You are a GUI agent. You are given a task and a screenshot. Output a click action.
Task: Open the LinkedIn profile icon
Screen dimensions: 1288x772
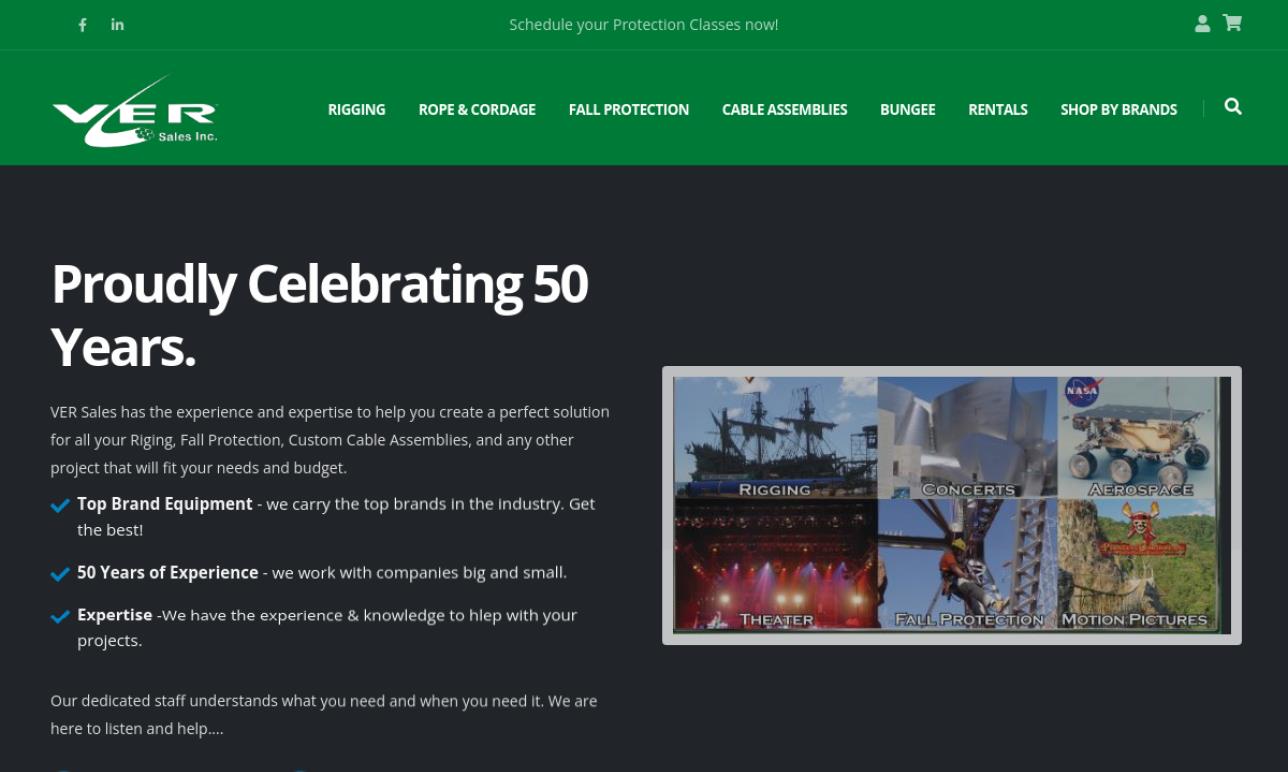pyautogui.click(x=117, y=24)
